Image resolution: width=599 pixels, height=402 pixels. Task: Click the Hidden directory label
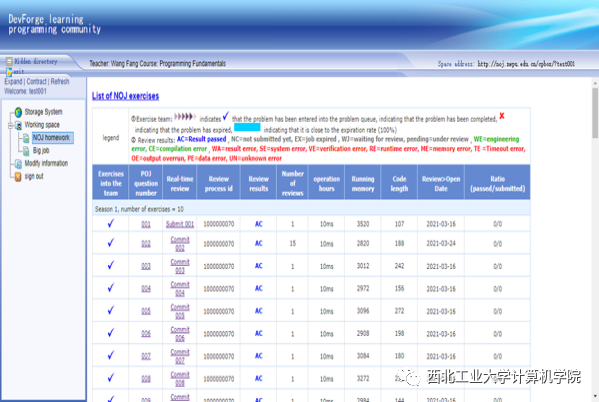pyautogui.click(x=36, y=61)
